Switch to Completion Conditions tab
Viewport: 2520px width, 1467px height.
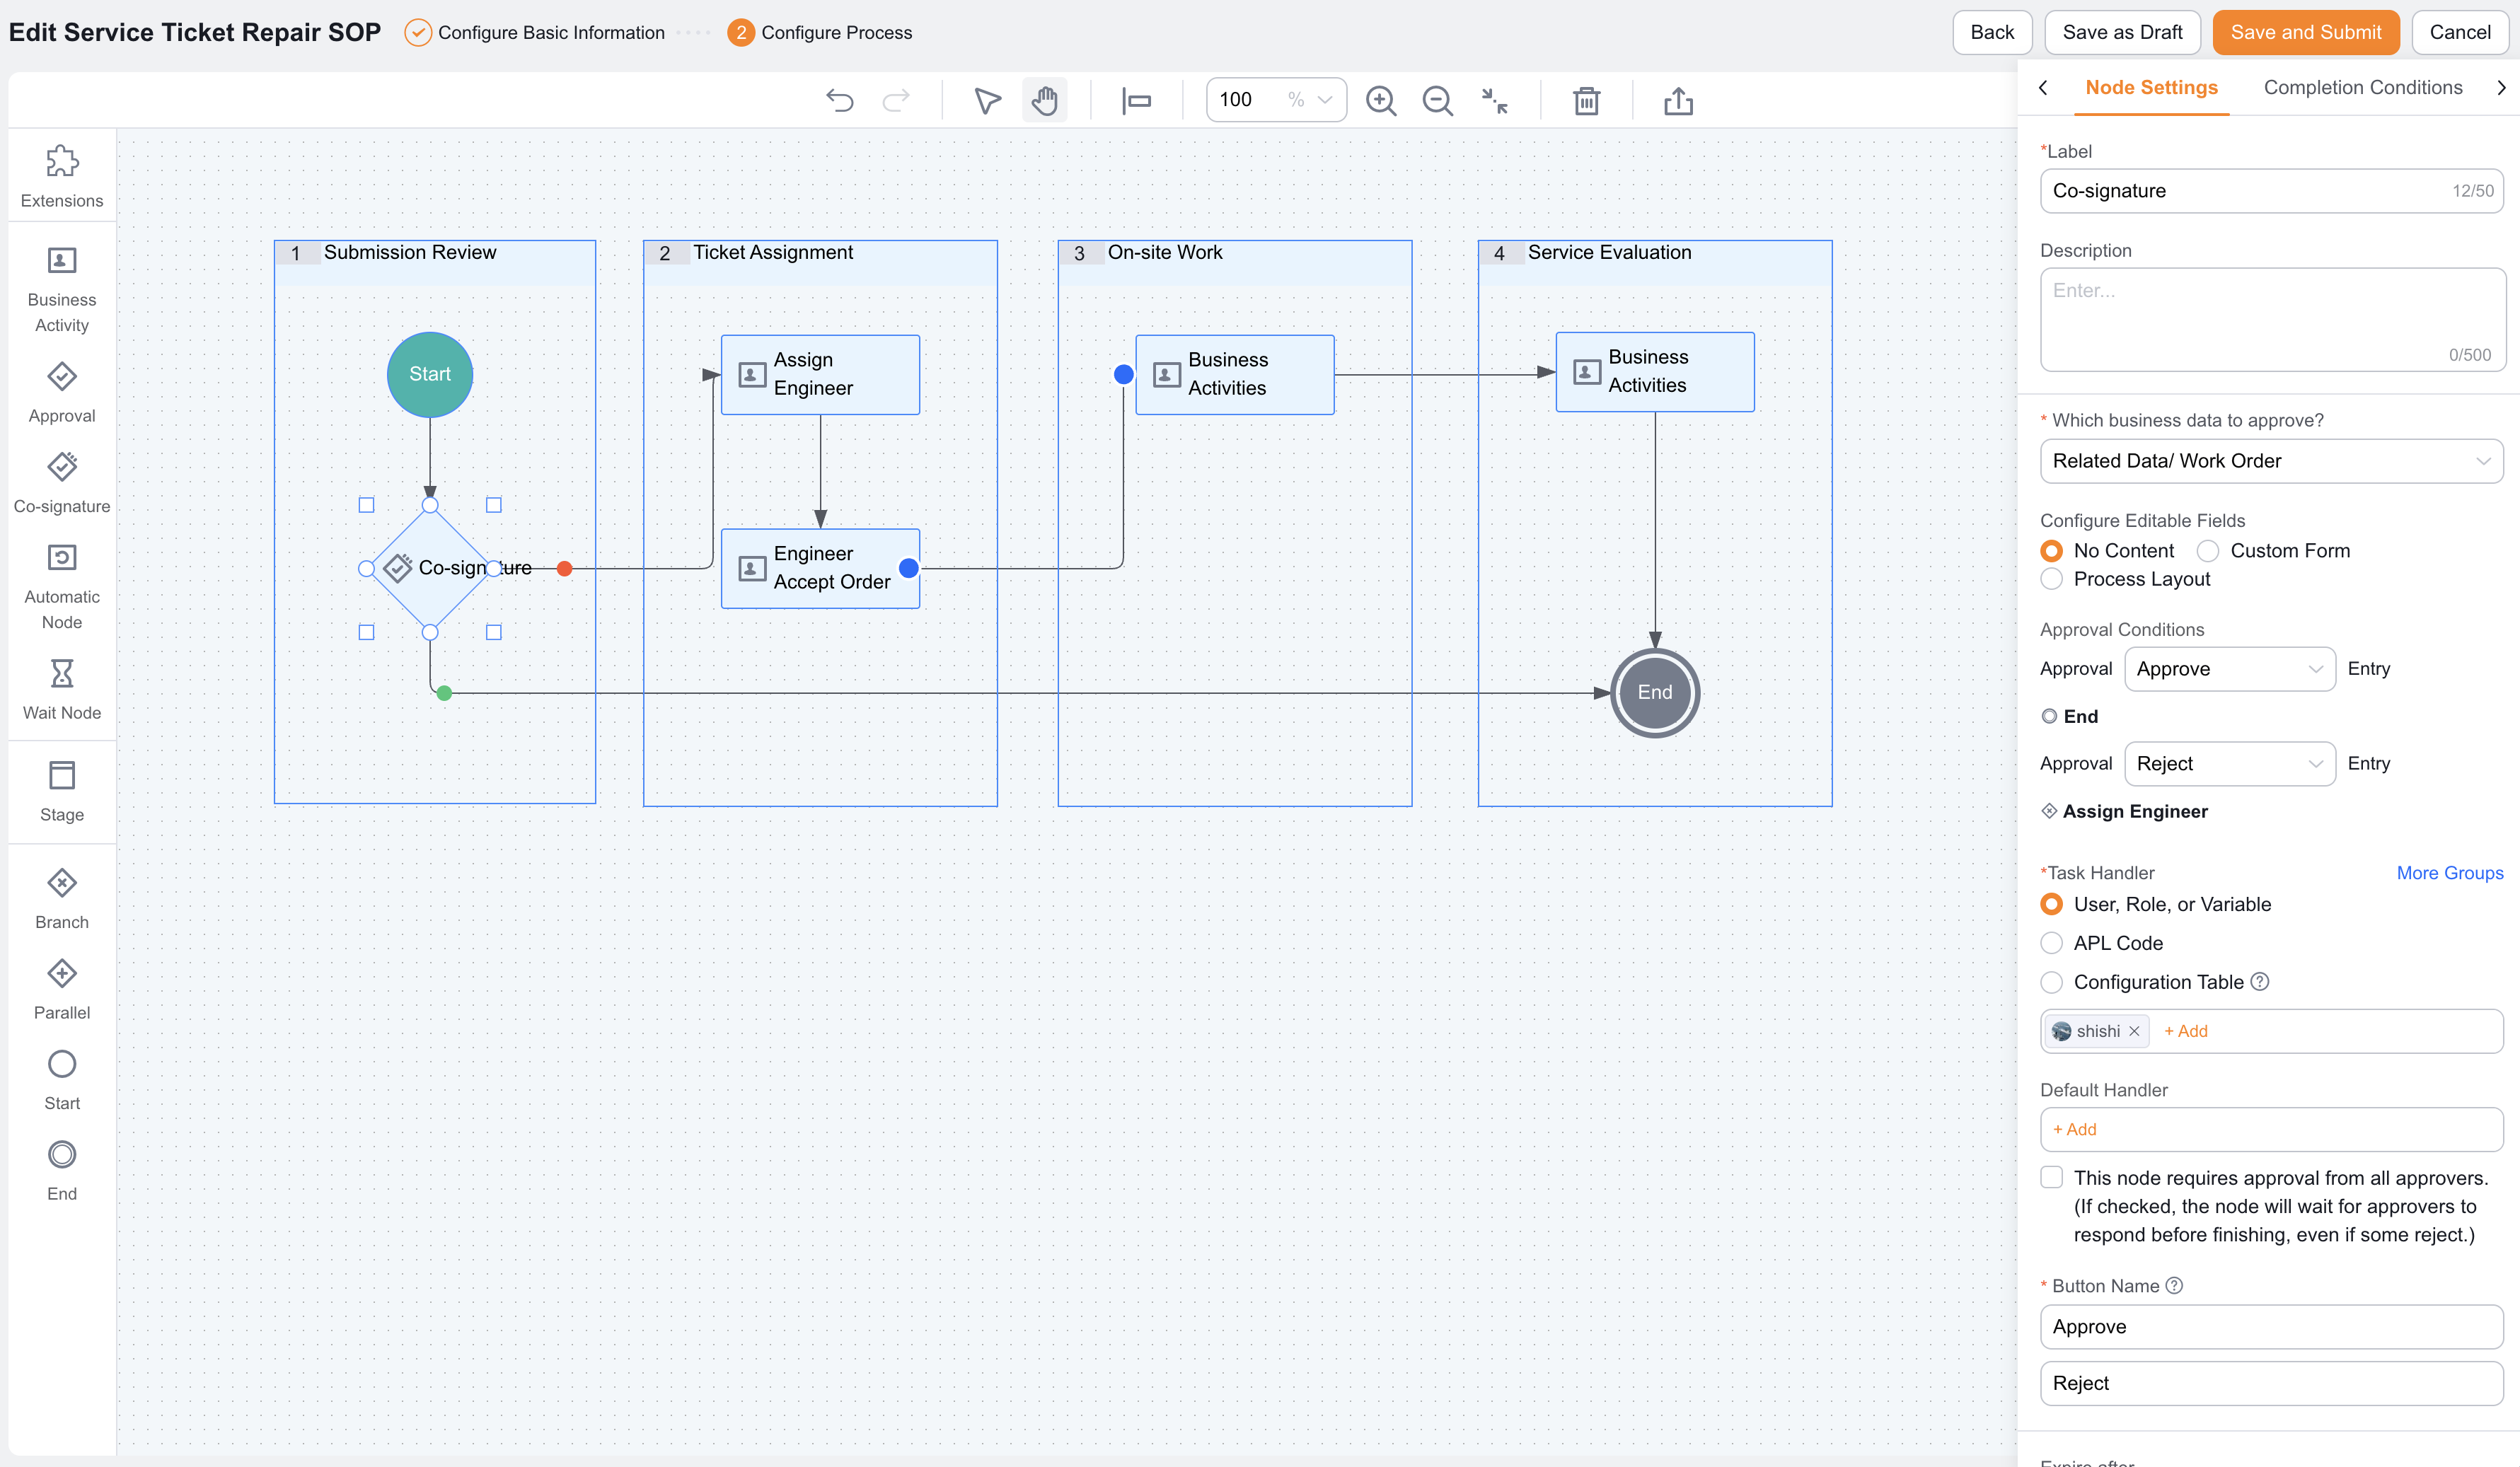click(x=2363, y=88)
